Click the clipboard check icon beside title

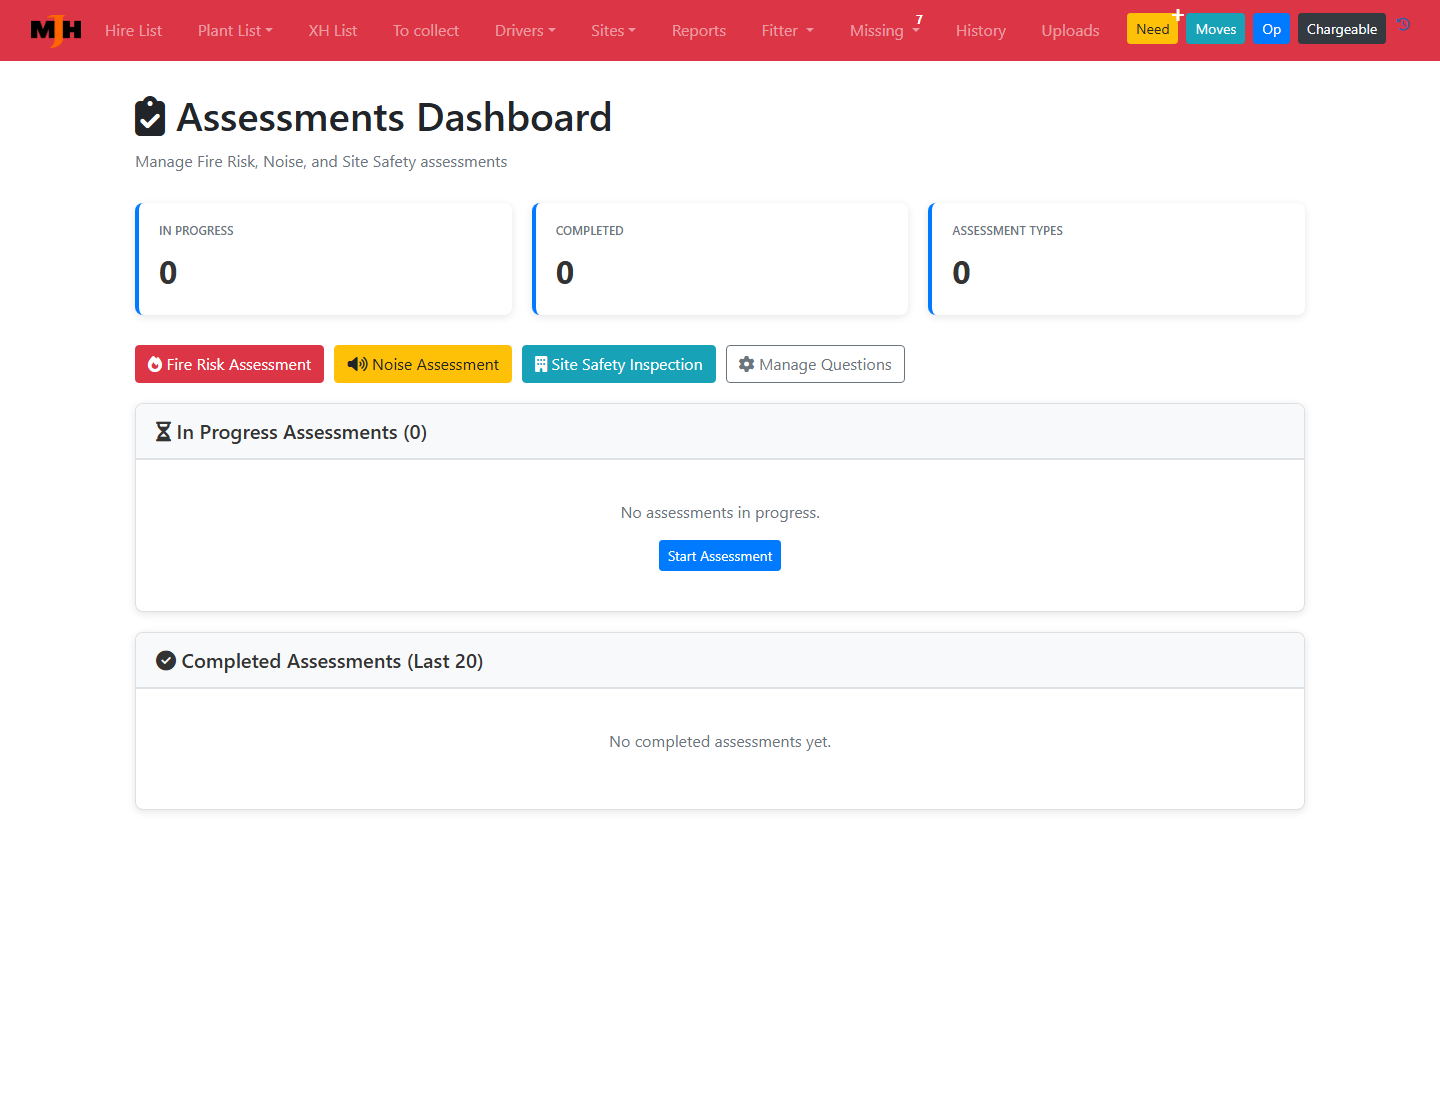click(x=150, y=116)
